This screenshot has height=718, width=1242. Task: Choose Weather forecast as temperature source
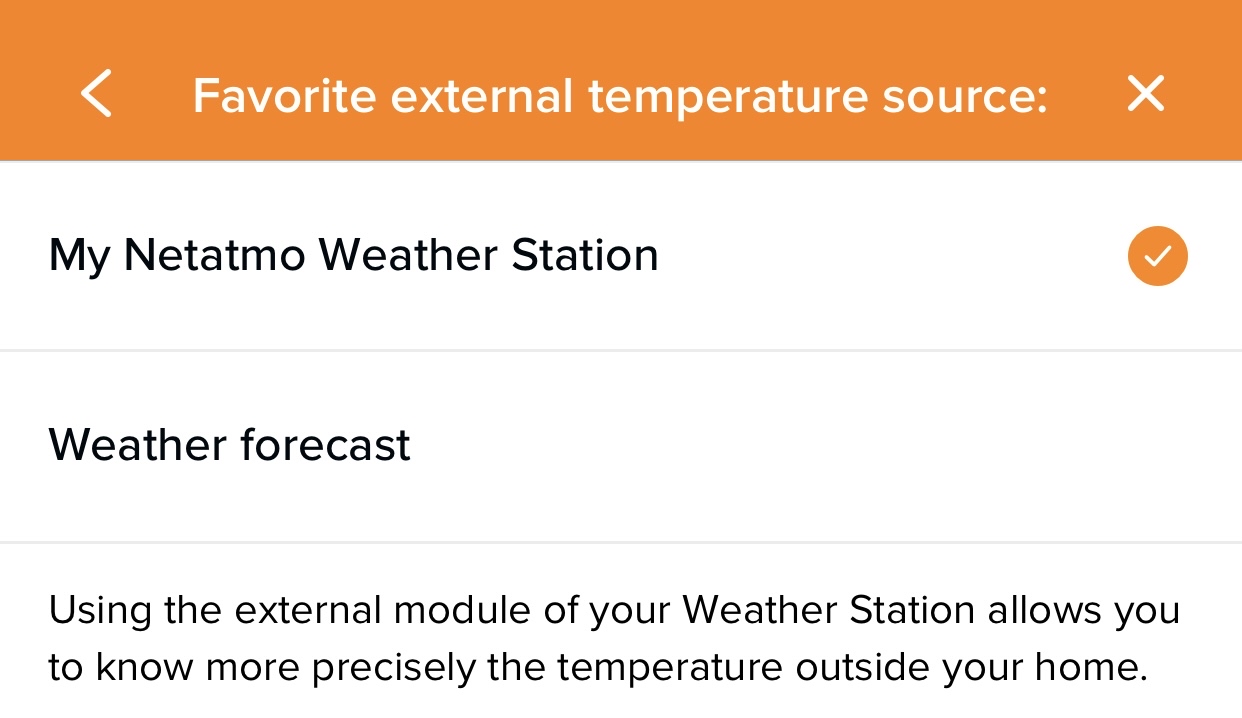(621, 447)
